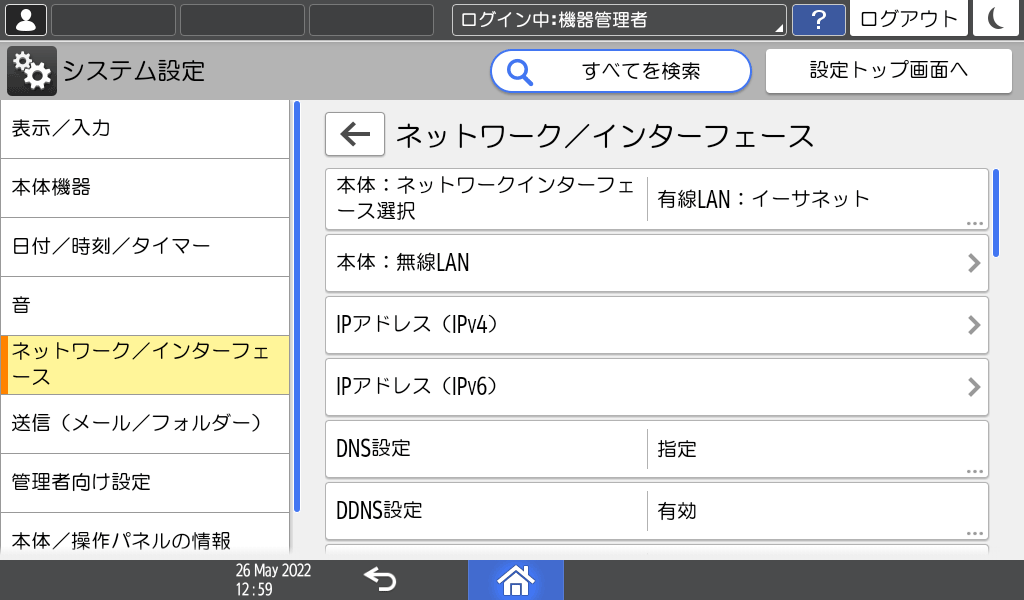Tap the back arrow in the bottom bar
1024x600 pixels.
pyautogui.click(x=382, y=579)
